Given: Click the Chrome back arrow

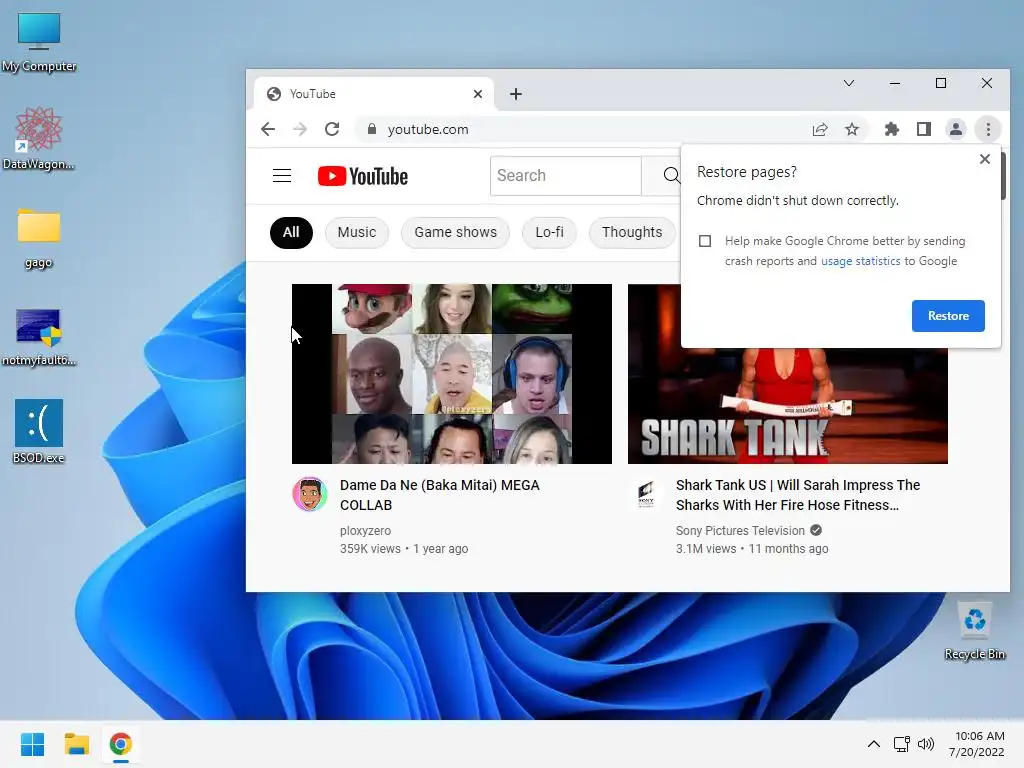Looking at the screenshot, I should (268, 129).
